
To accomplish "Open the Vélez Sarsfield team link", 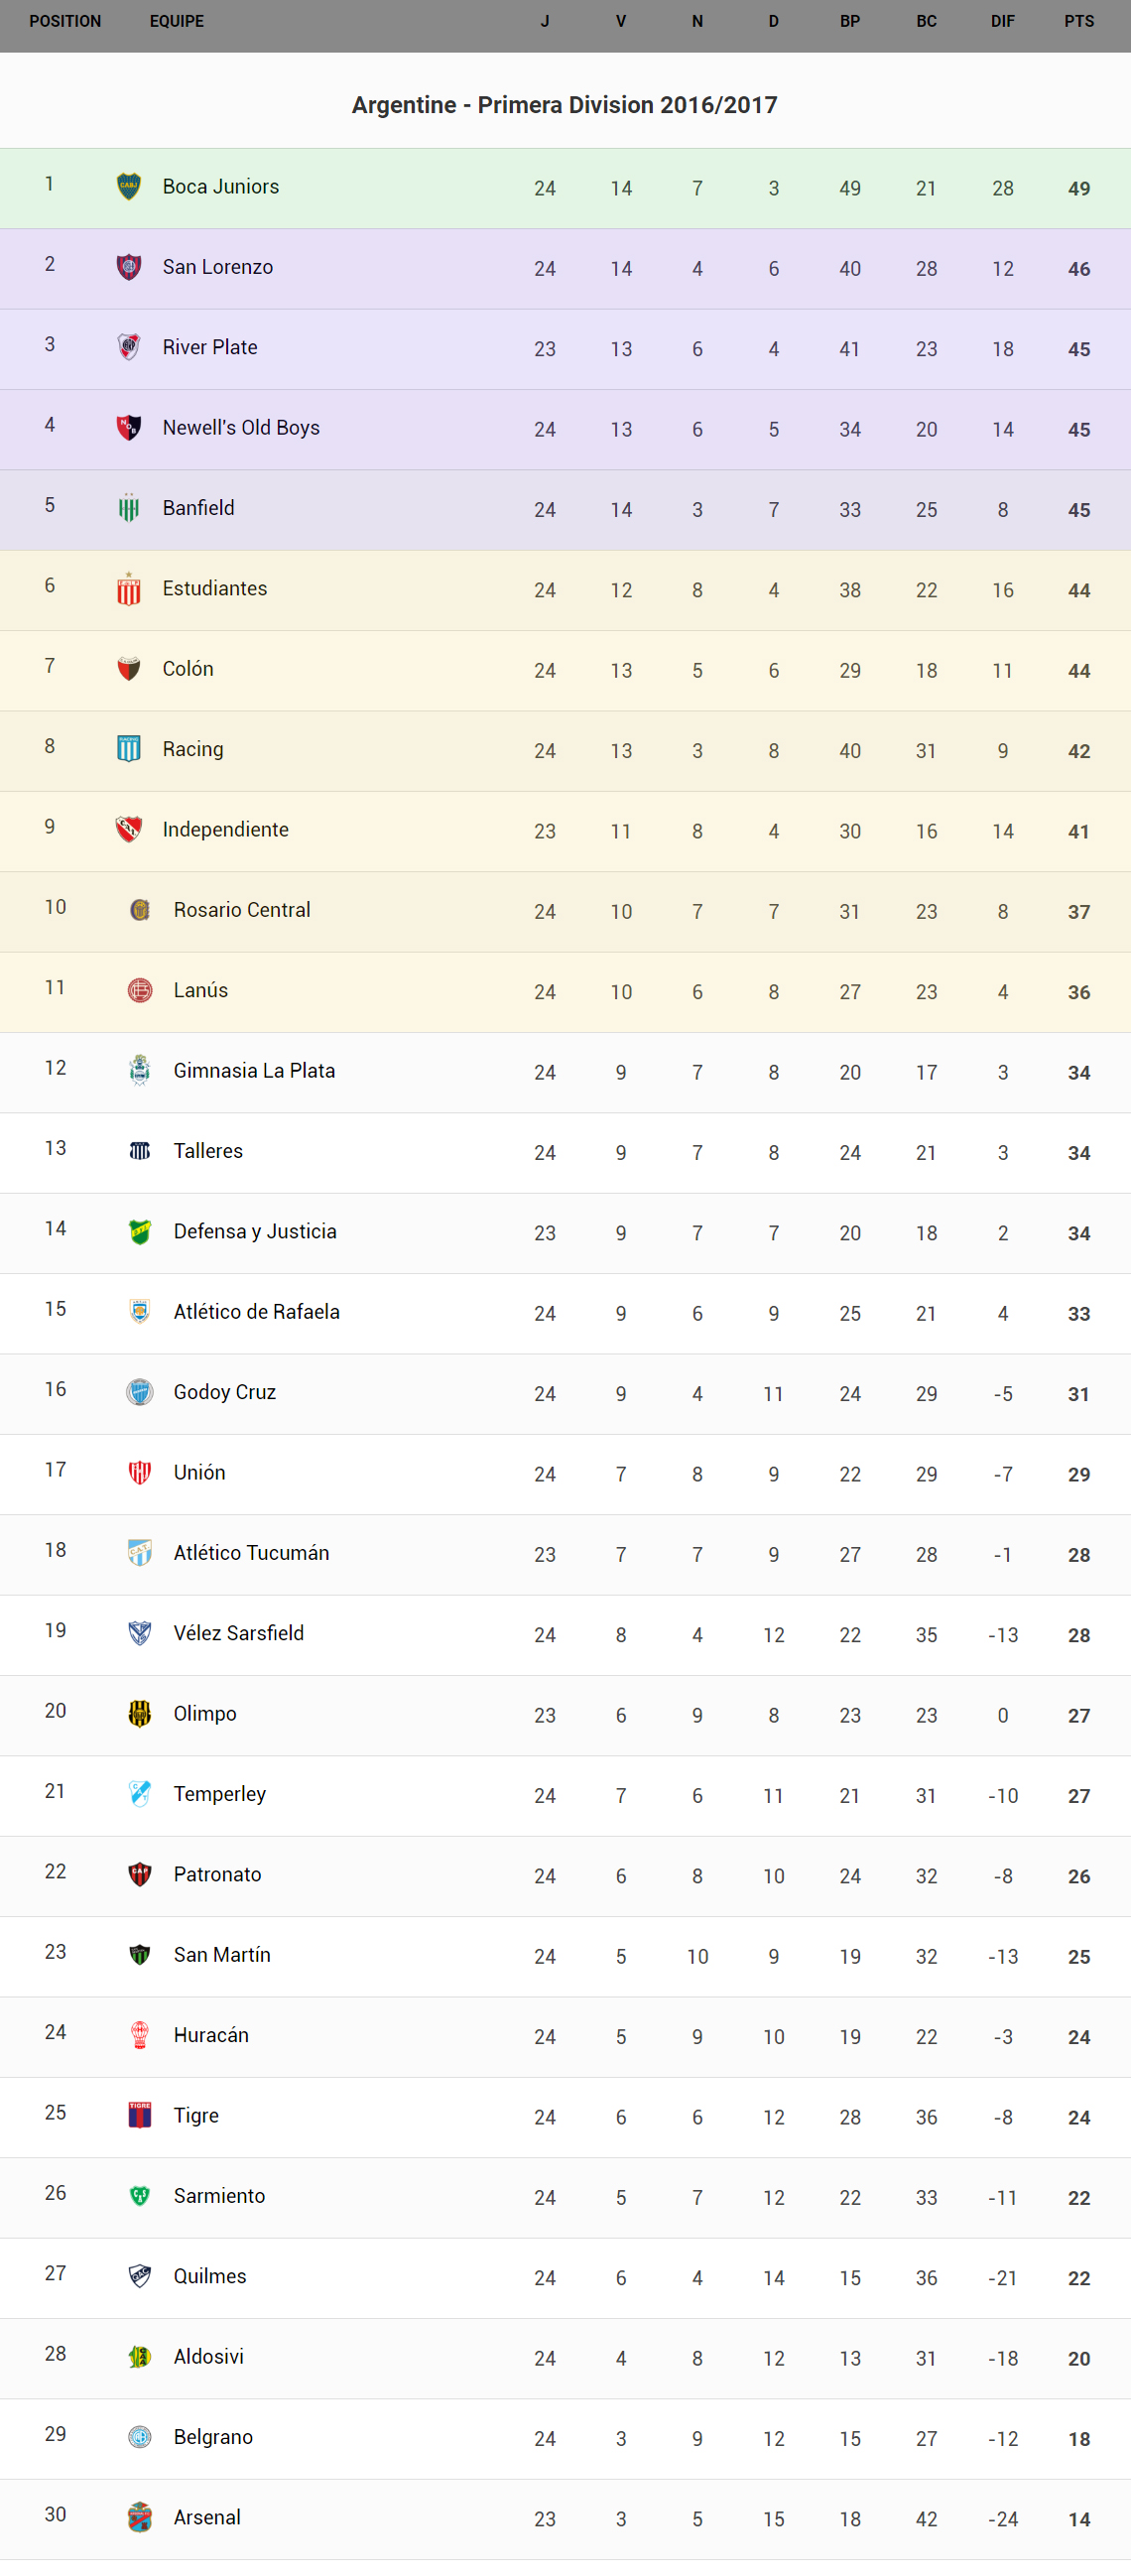I will pyautogui.click(x=239, y=1633).
